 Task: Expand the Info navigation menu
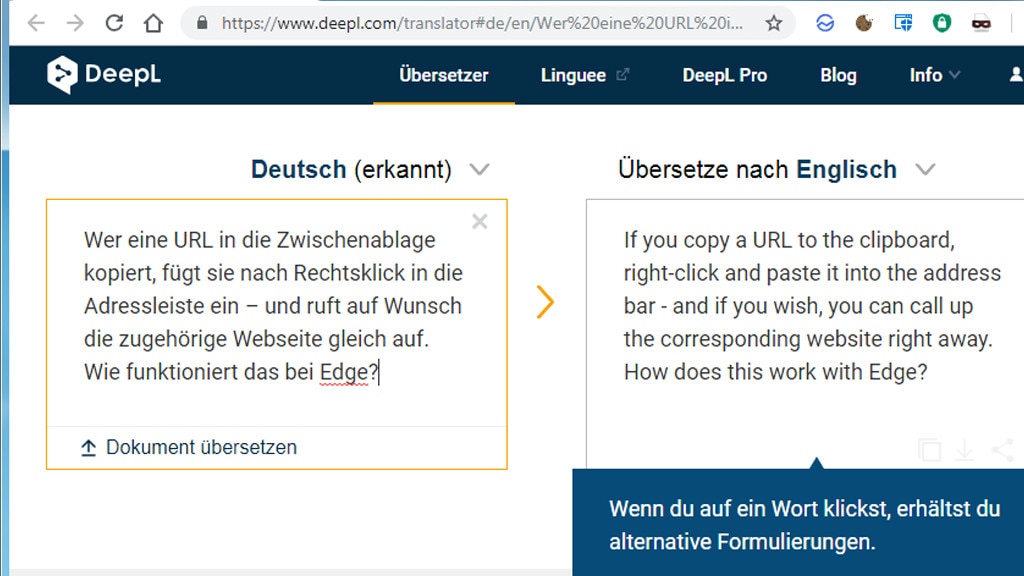[x=933, y=74]
